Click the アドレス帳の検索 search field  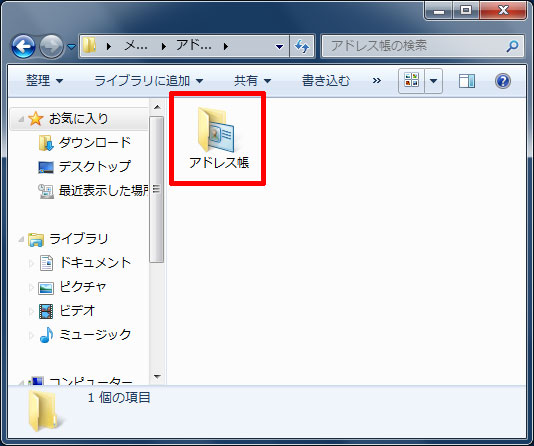point(415,46)
